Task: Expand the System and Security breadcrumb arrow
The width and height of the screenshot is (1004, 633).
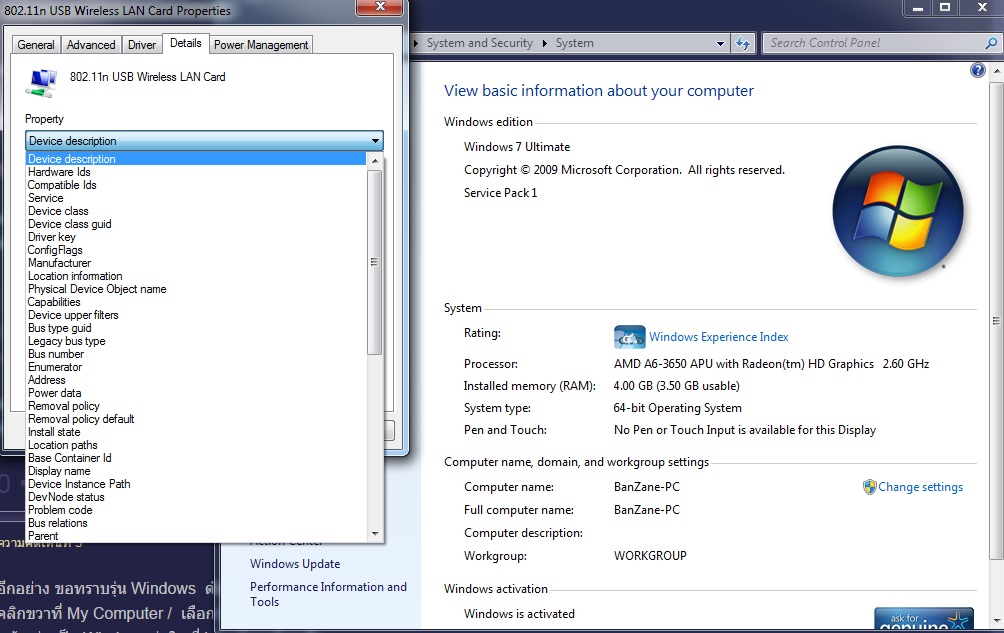Action: tap(545, 44)
